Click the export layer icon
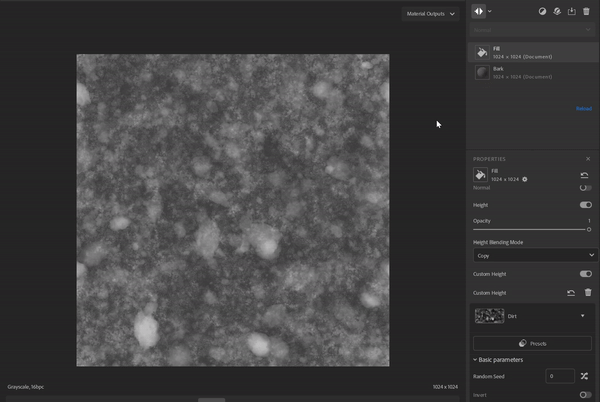 [571, 12]
